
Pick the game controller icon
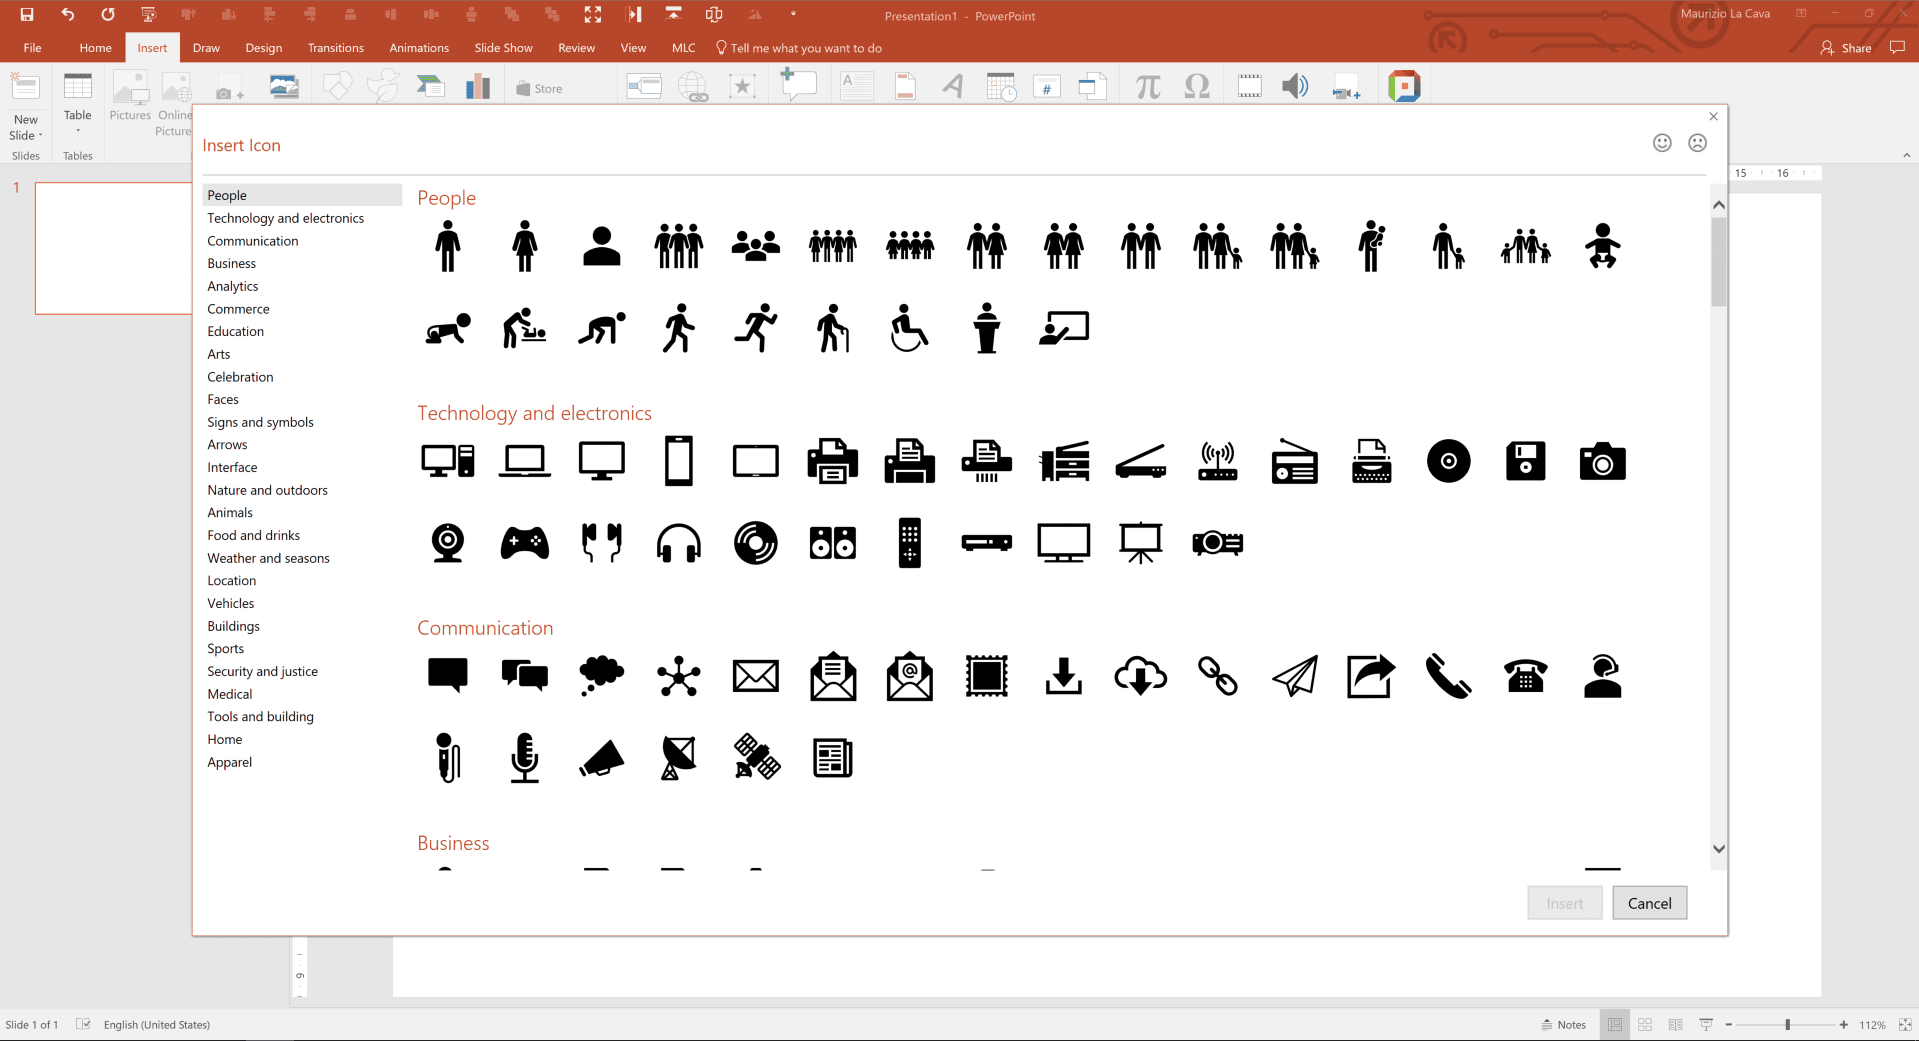click(524, 542)
